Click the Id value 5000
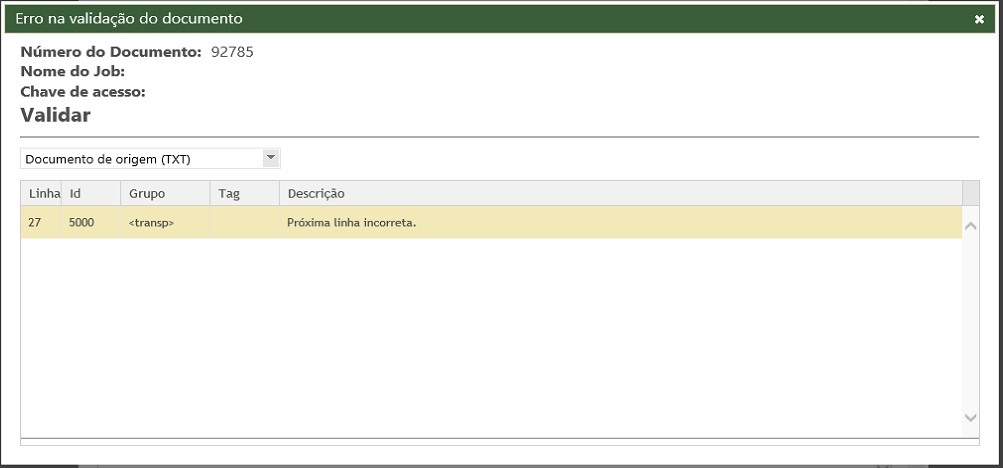This screenshot has height=468, width=1003. tap(82, 223)
